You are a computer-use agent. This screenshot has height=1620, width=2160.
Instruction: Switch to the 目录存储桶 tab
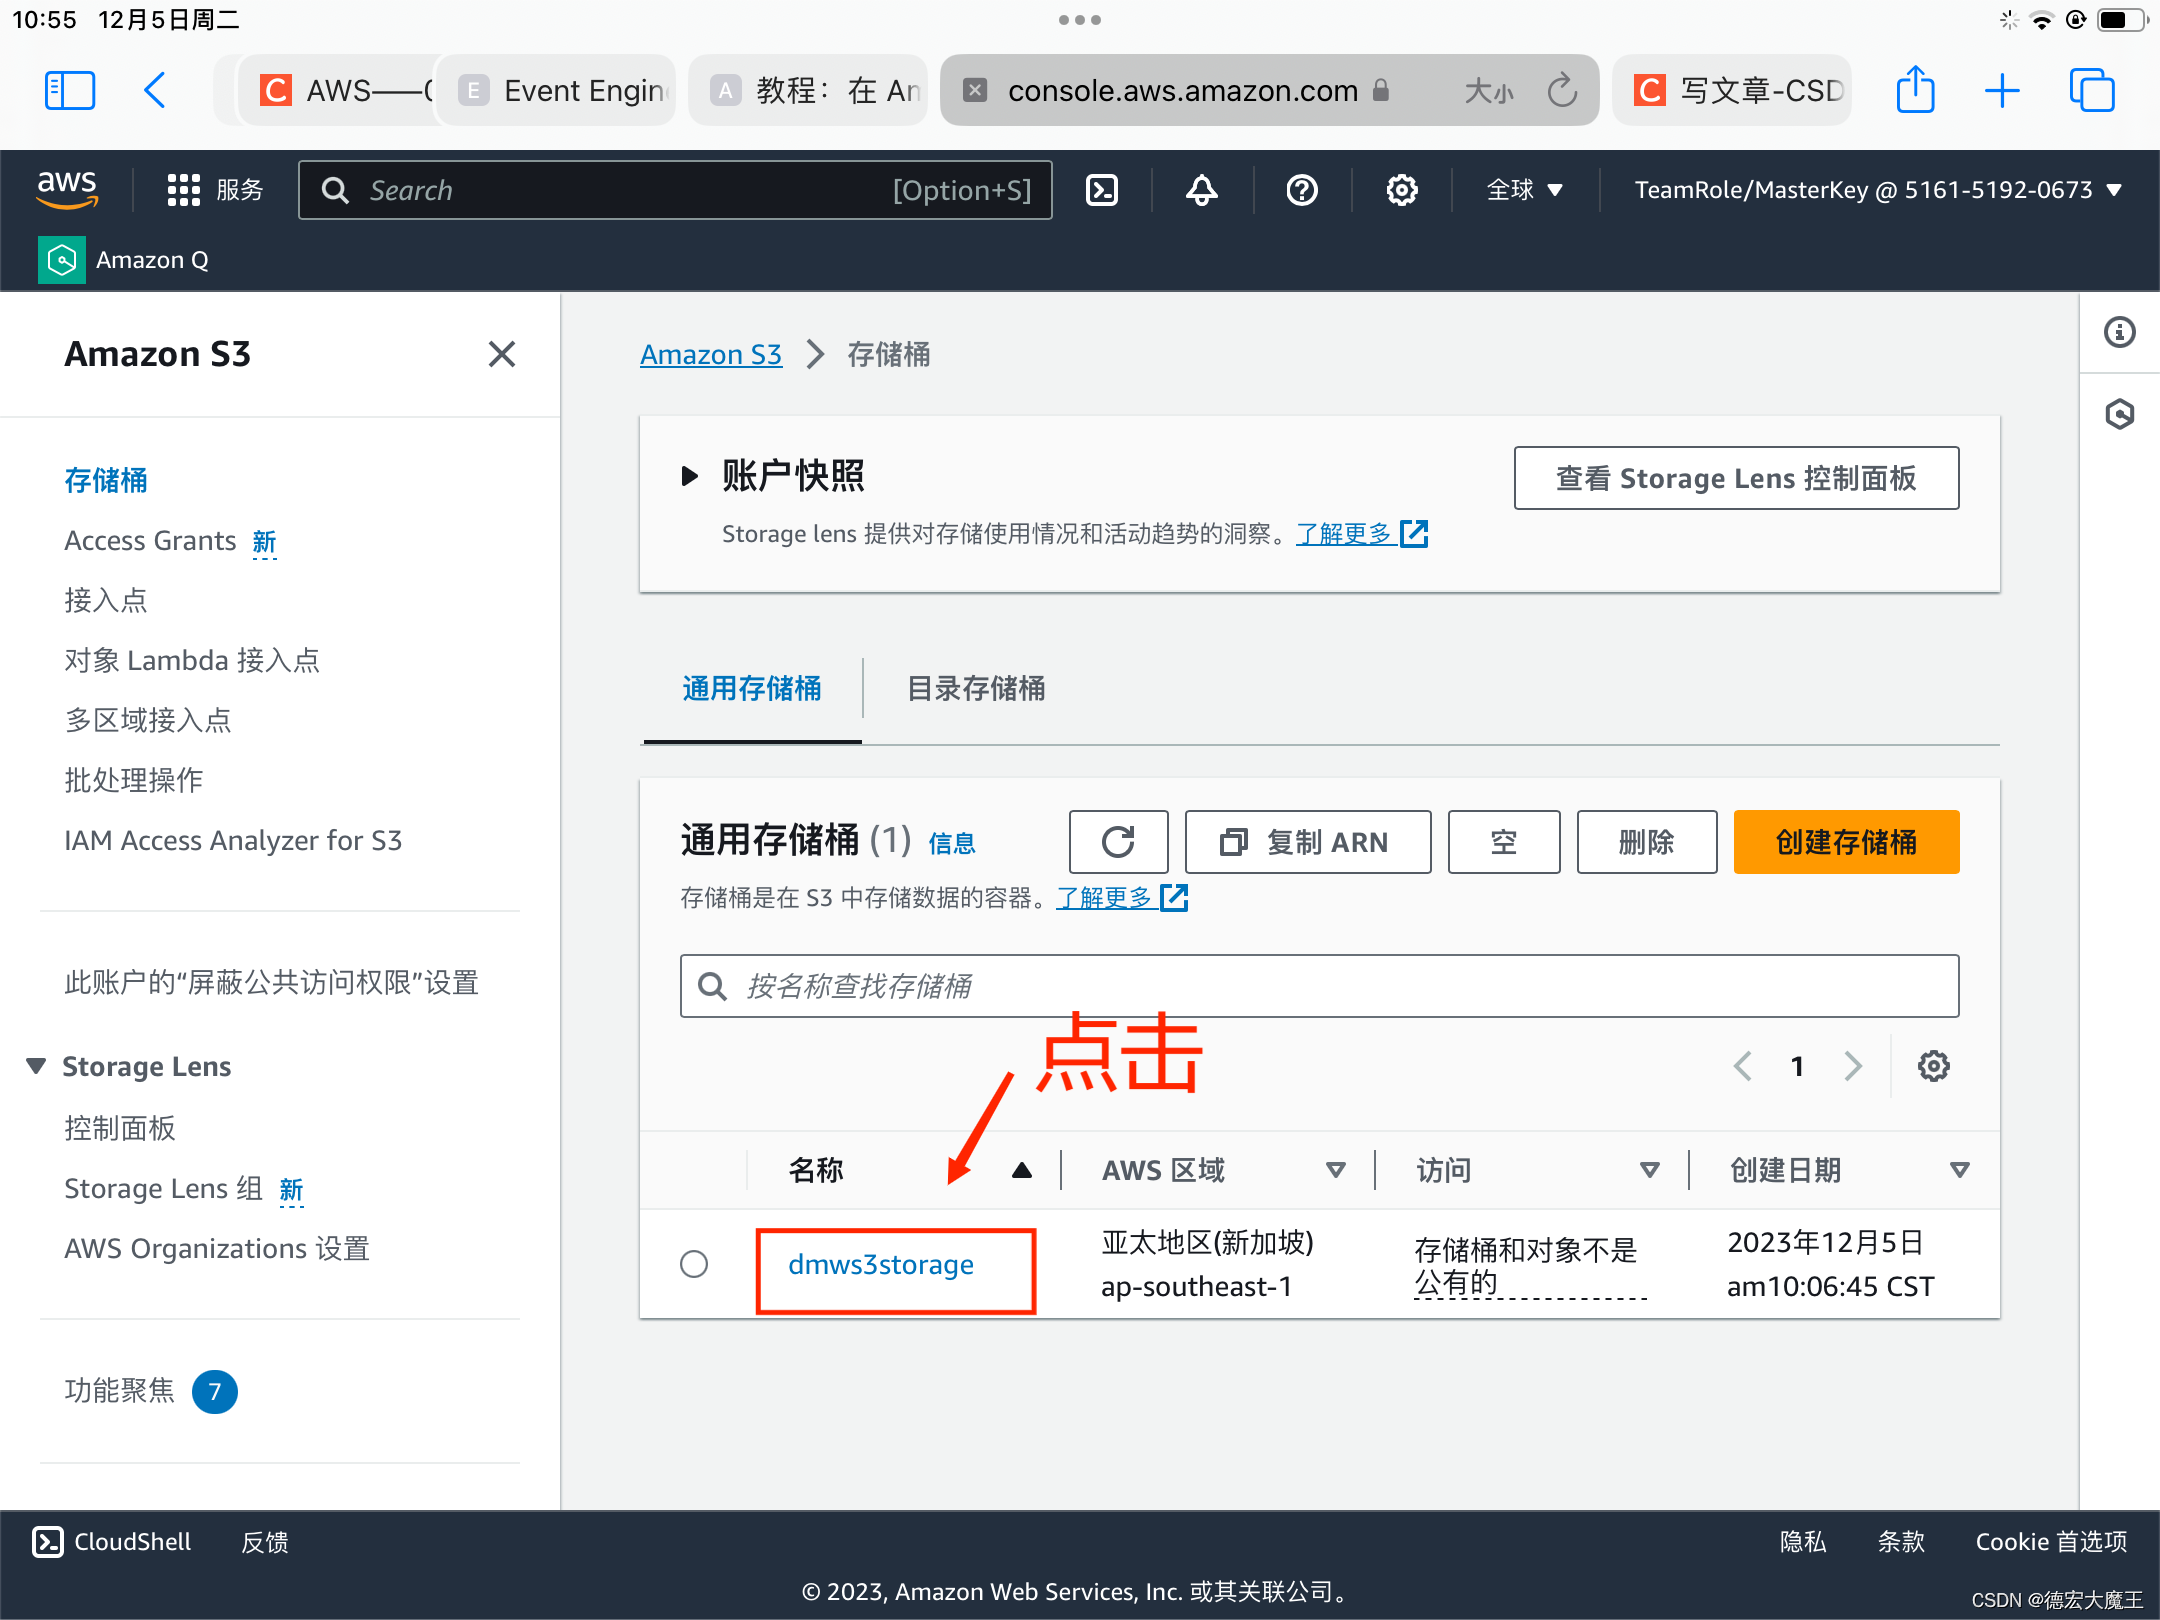point(976,688)
